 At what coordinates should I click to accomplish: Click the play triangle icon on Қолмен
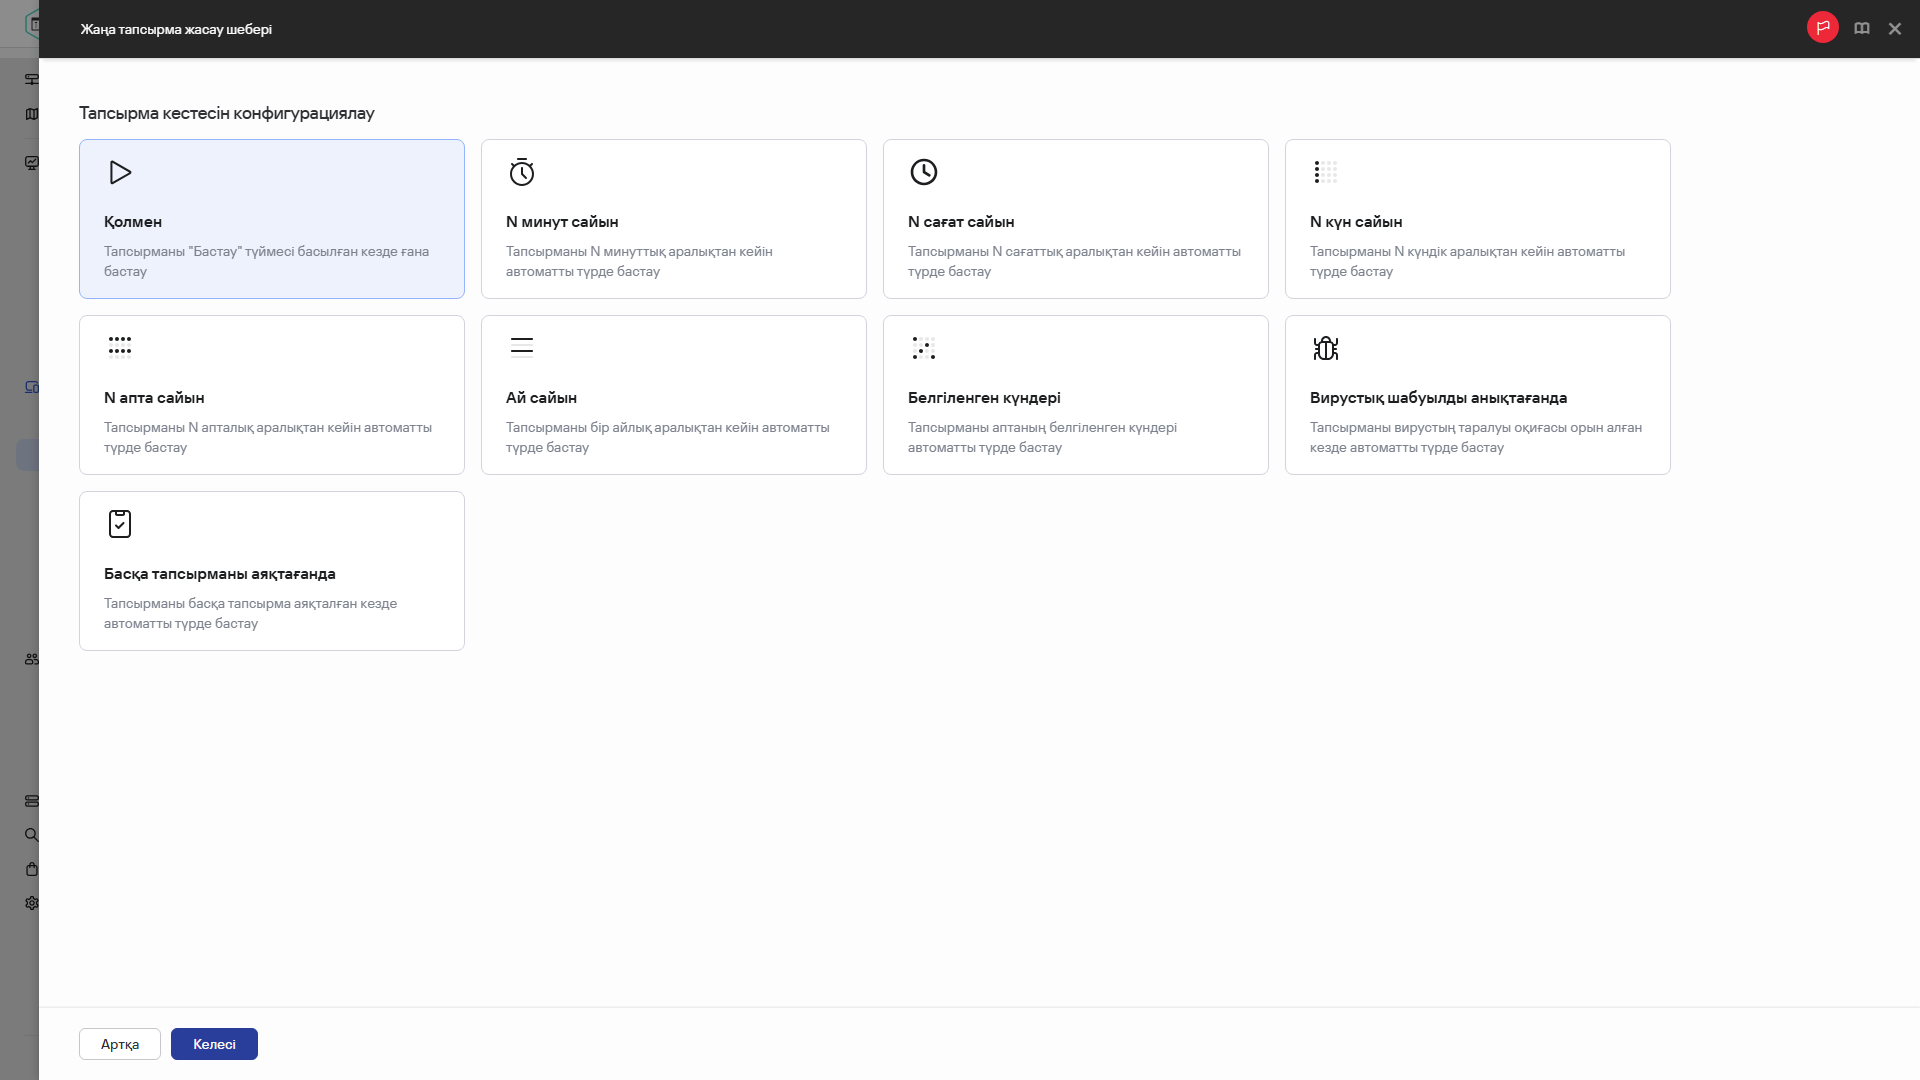click(x=120, y=172)
